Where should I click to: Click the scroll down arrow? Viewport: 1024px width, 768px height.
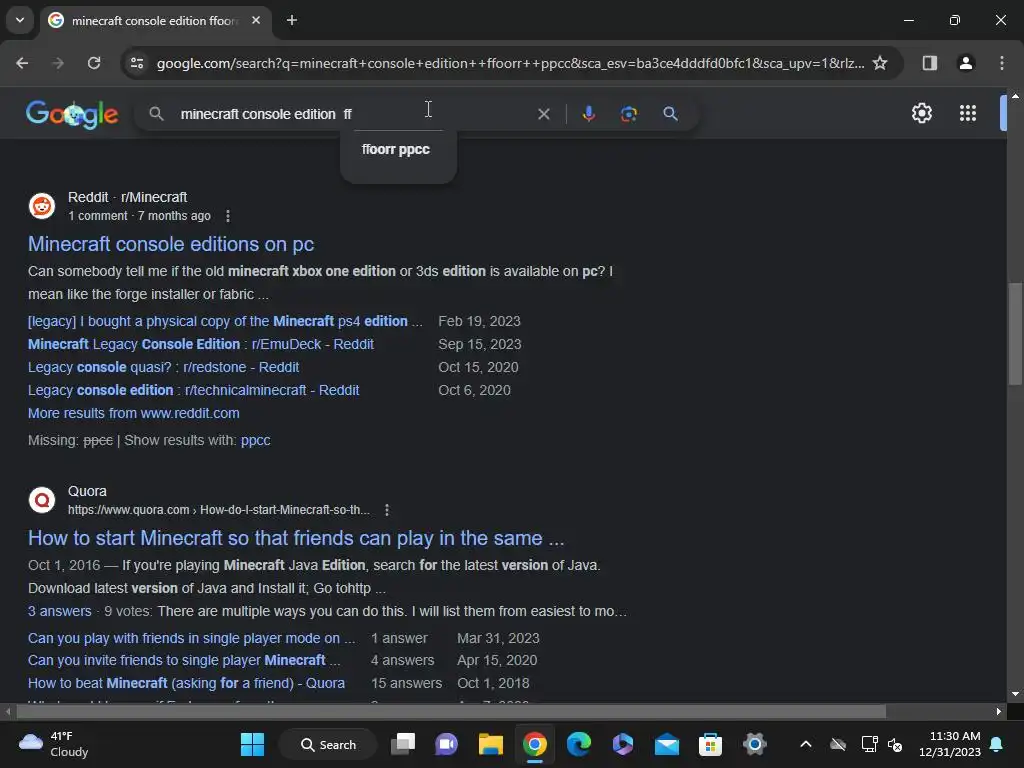pyautogui.click(x=1015, y=694)
